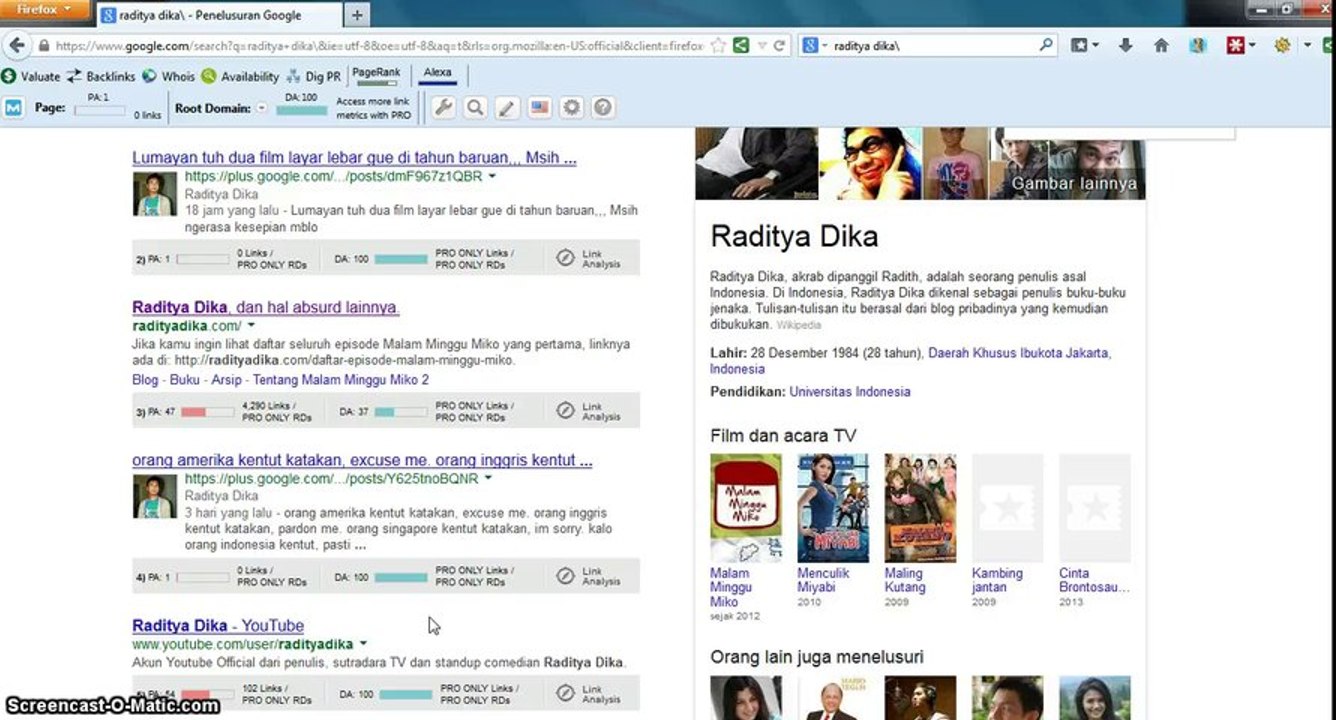Open the Downloads arrow icon

pos(1126,46)
